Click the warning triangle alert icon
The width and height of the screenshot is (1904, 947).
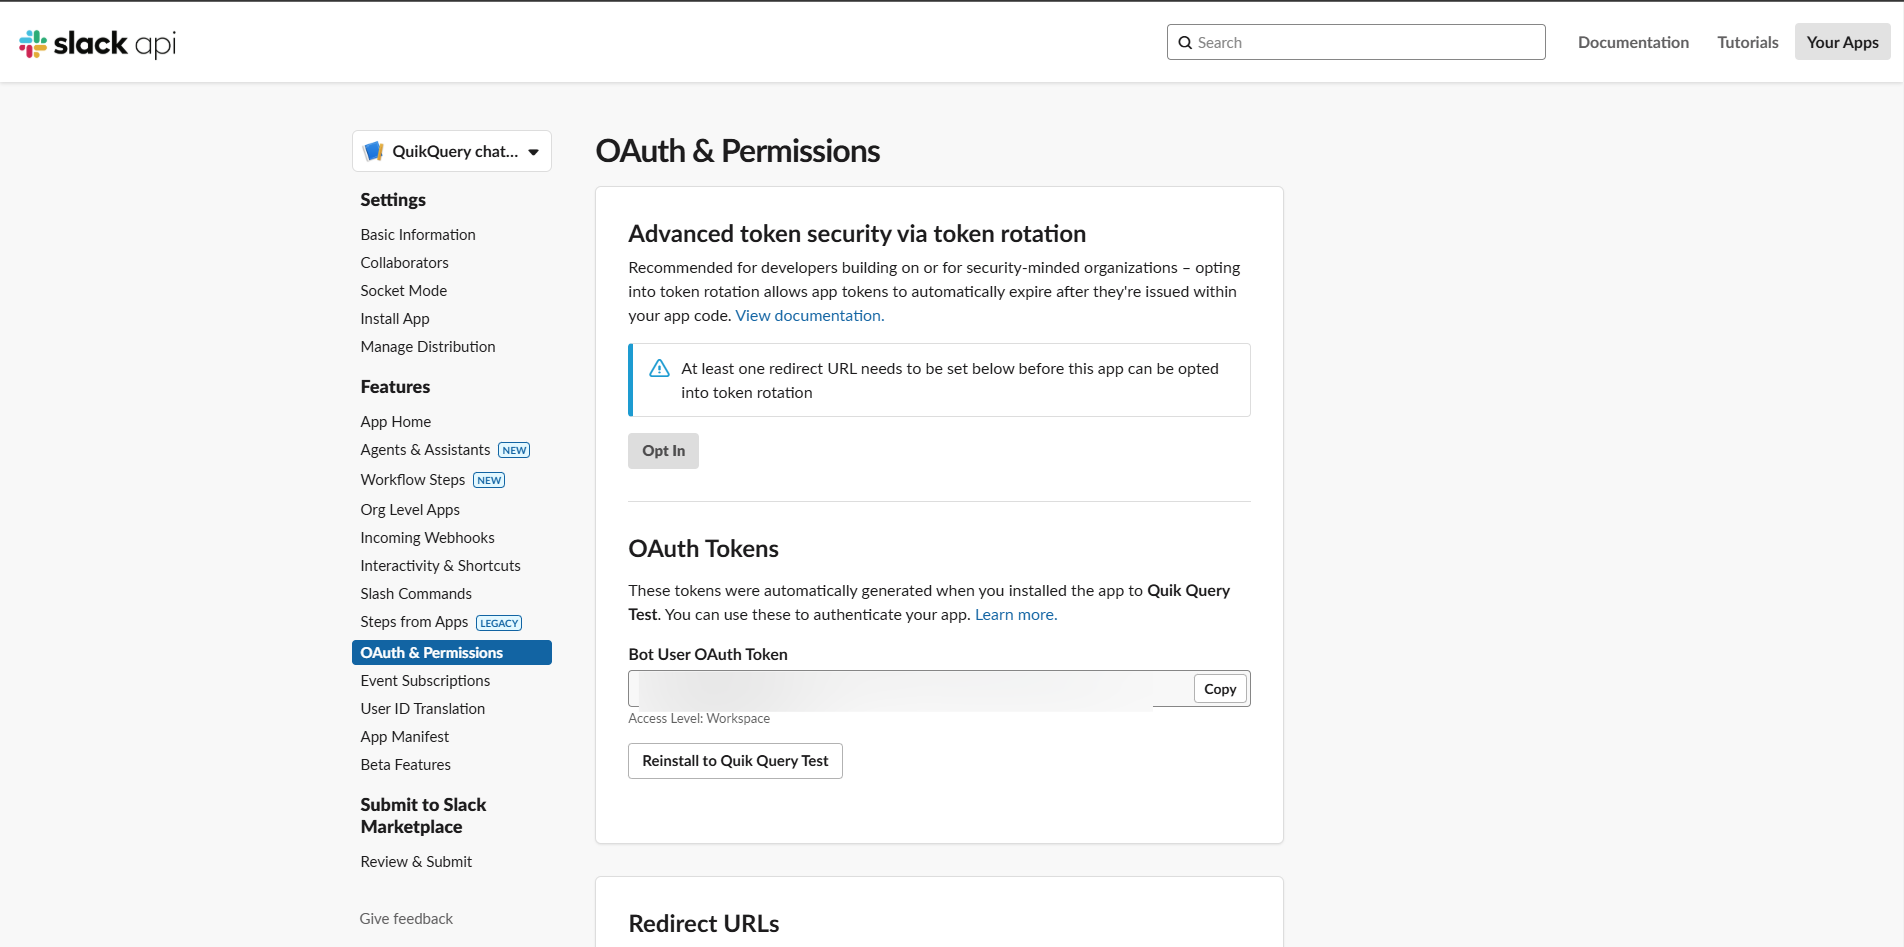(x=659, y=369)
